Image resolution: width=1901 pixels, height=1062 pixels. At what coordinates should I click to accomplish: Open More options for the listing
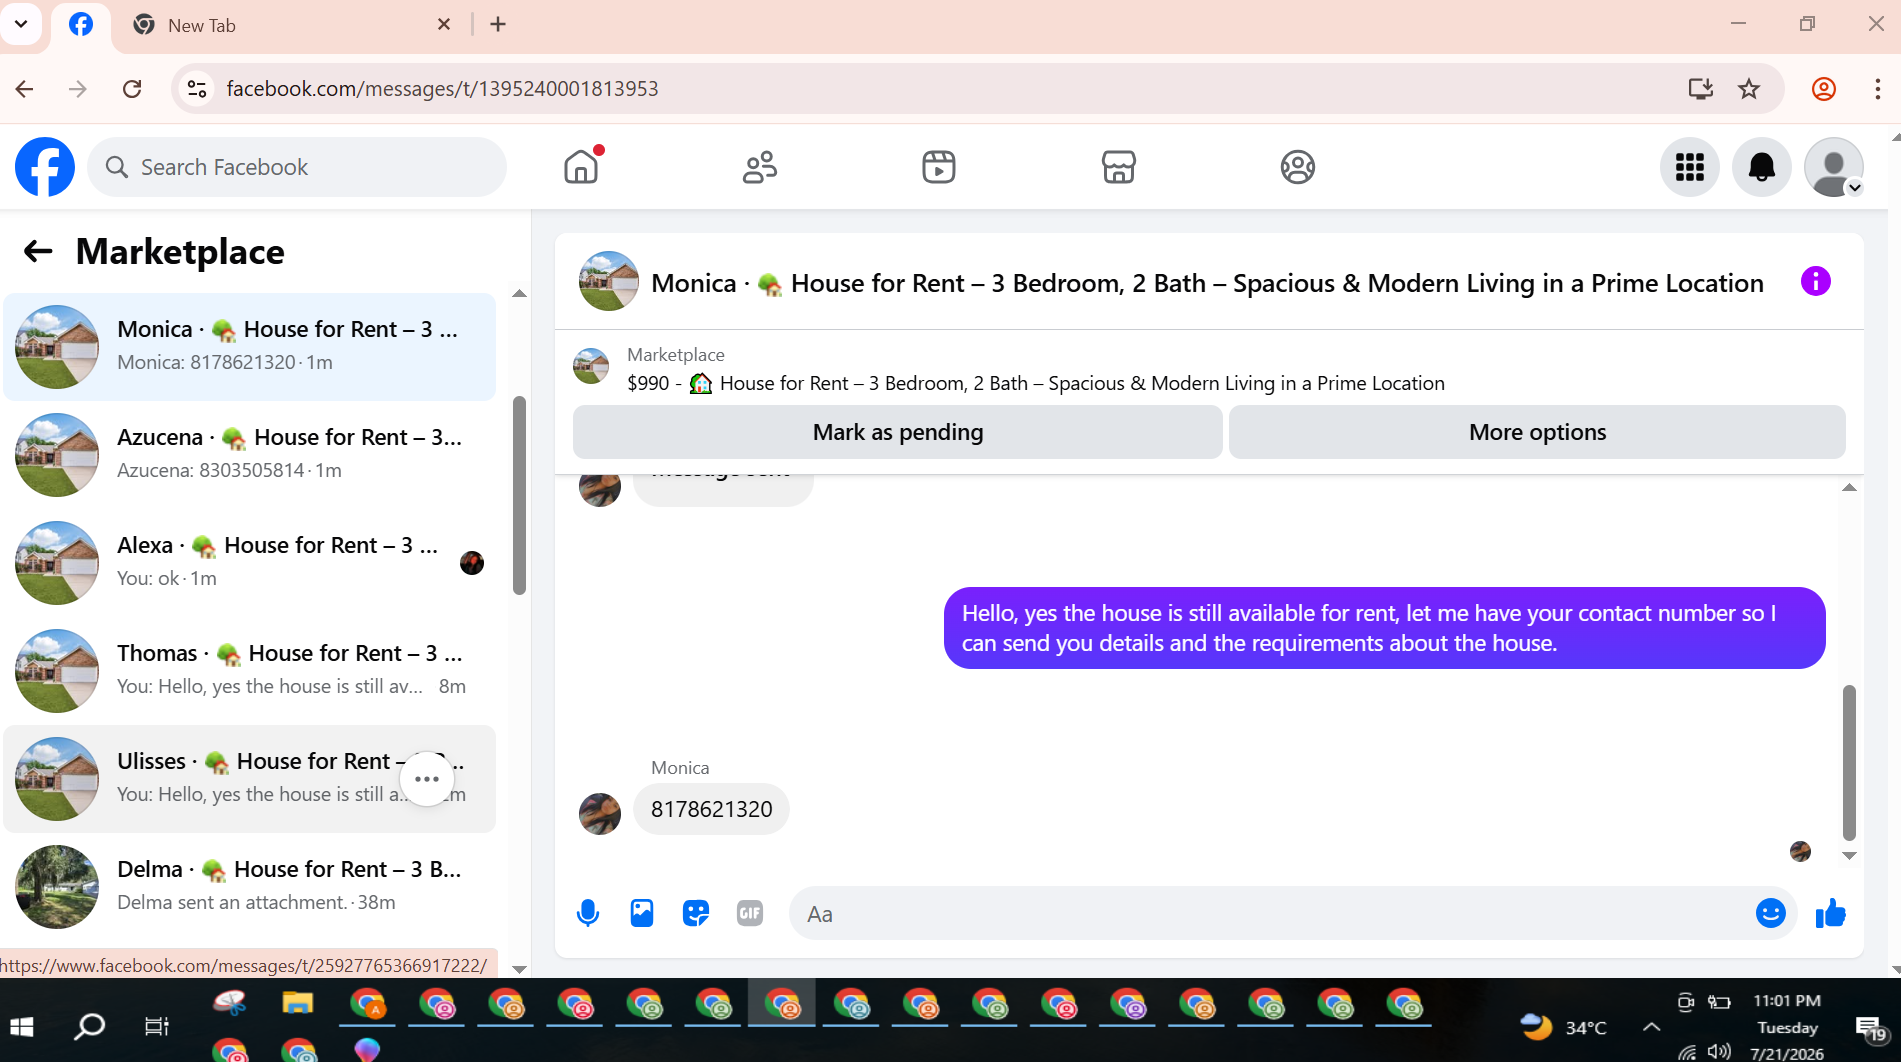pyautogui.click(x=1537, y=432)
